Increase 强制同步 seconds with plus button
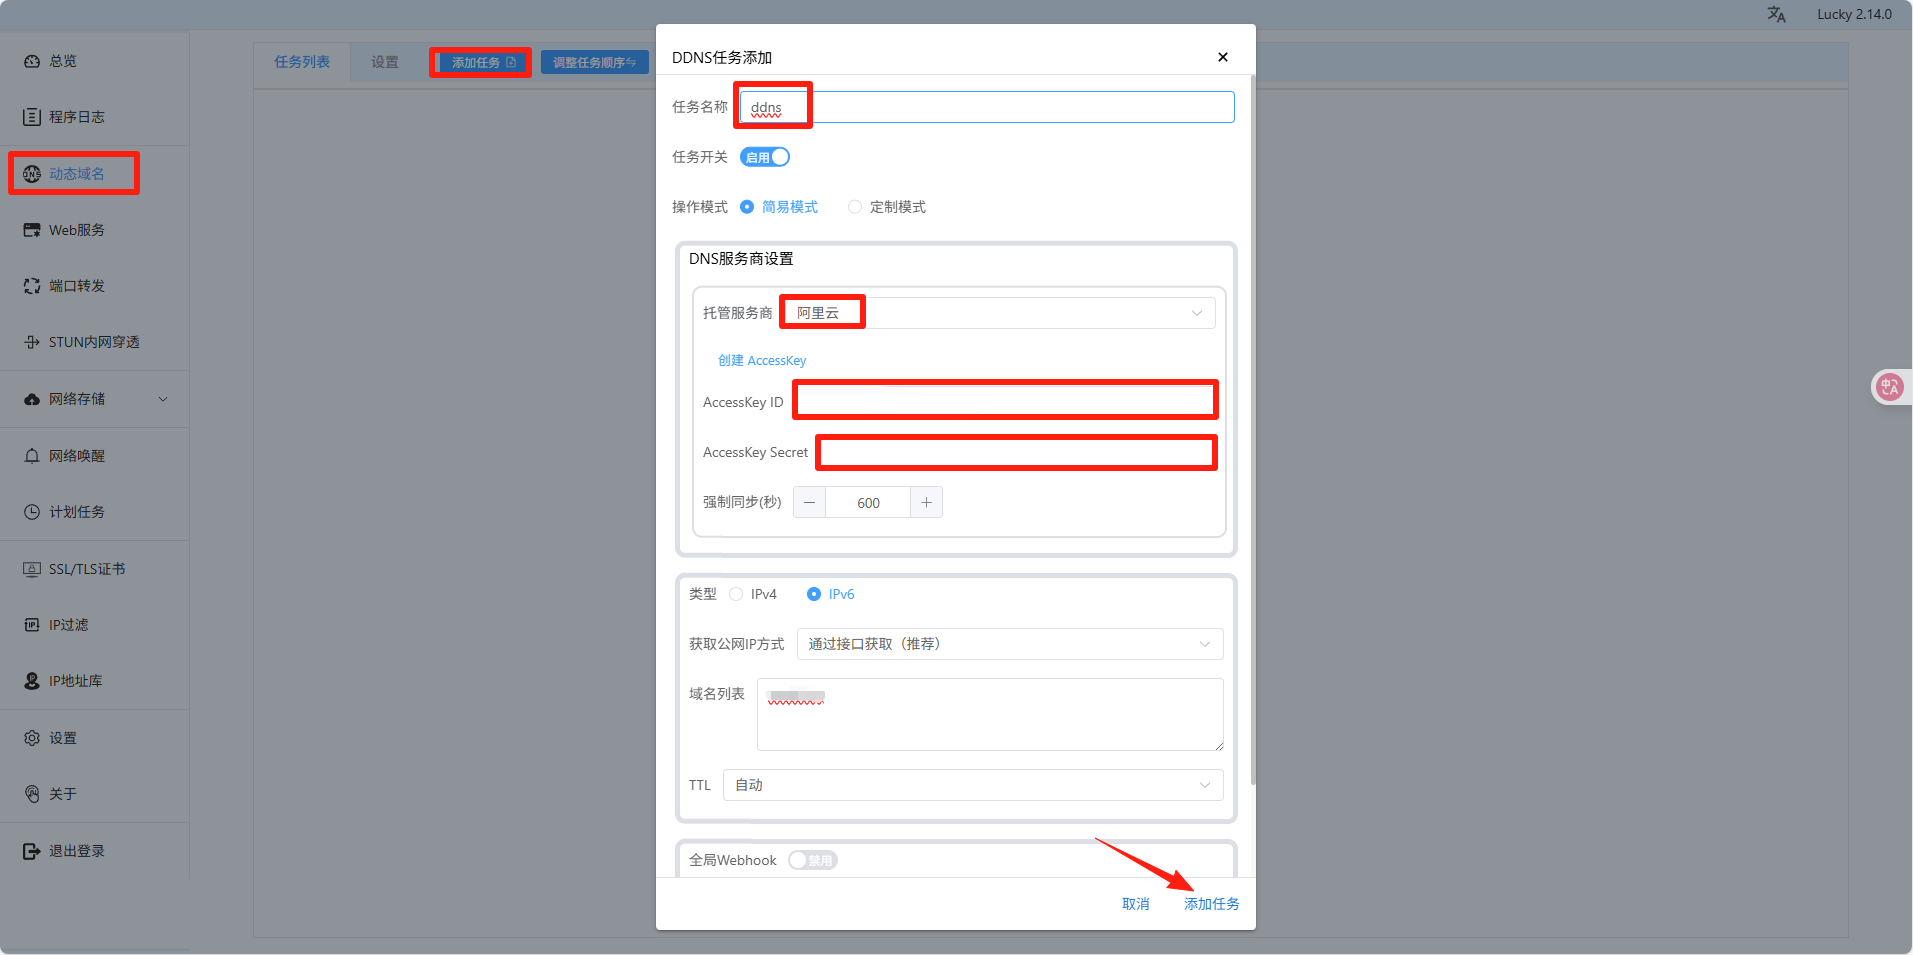Screen dimensions: 1913x955 927,502
